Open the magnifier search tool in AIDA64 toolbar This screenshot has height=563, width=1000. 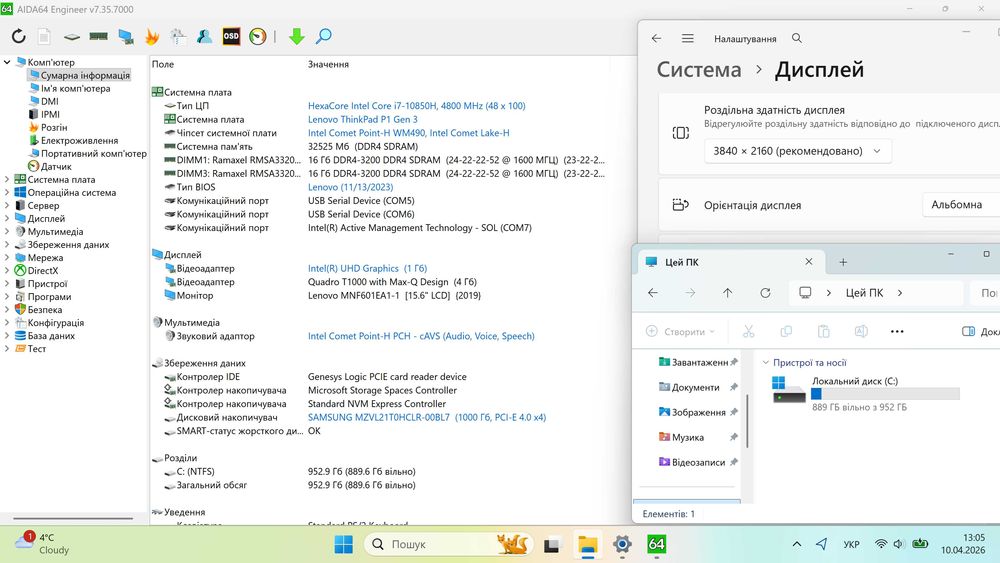(x=324, y=36)
